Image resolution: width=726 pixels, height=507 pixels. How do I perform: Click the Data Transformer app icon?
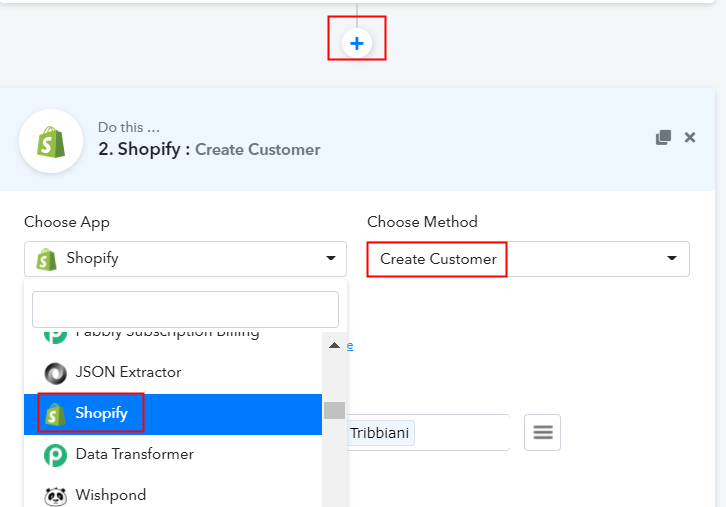55,455
